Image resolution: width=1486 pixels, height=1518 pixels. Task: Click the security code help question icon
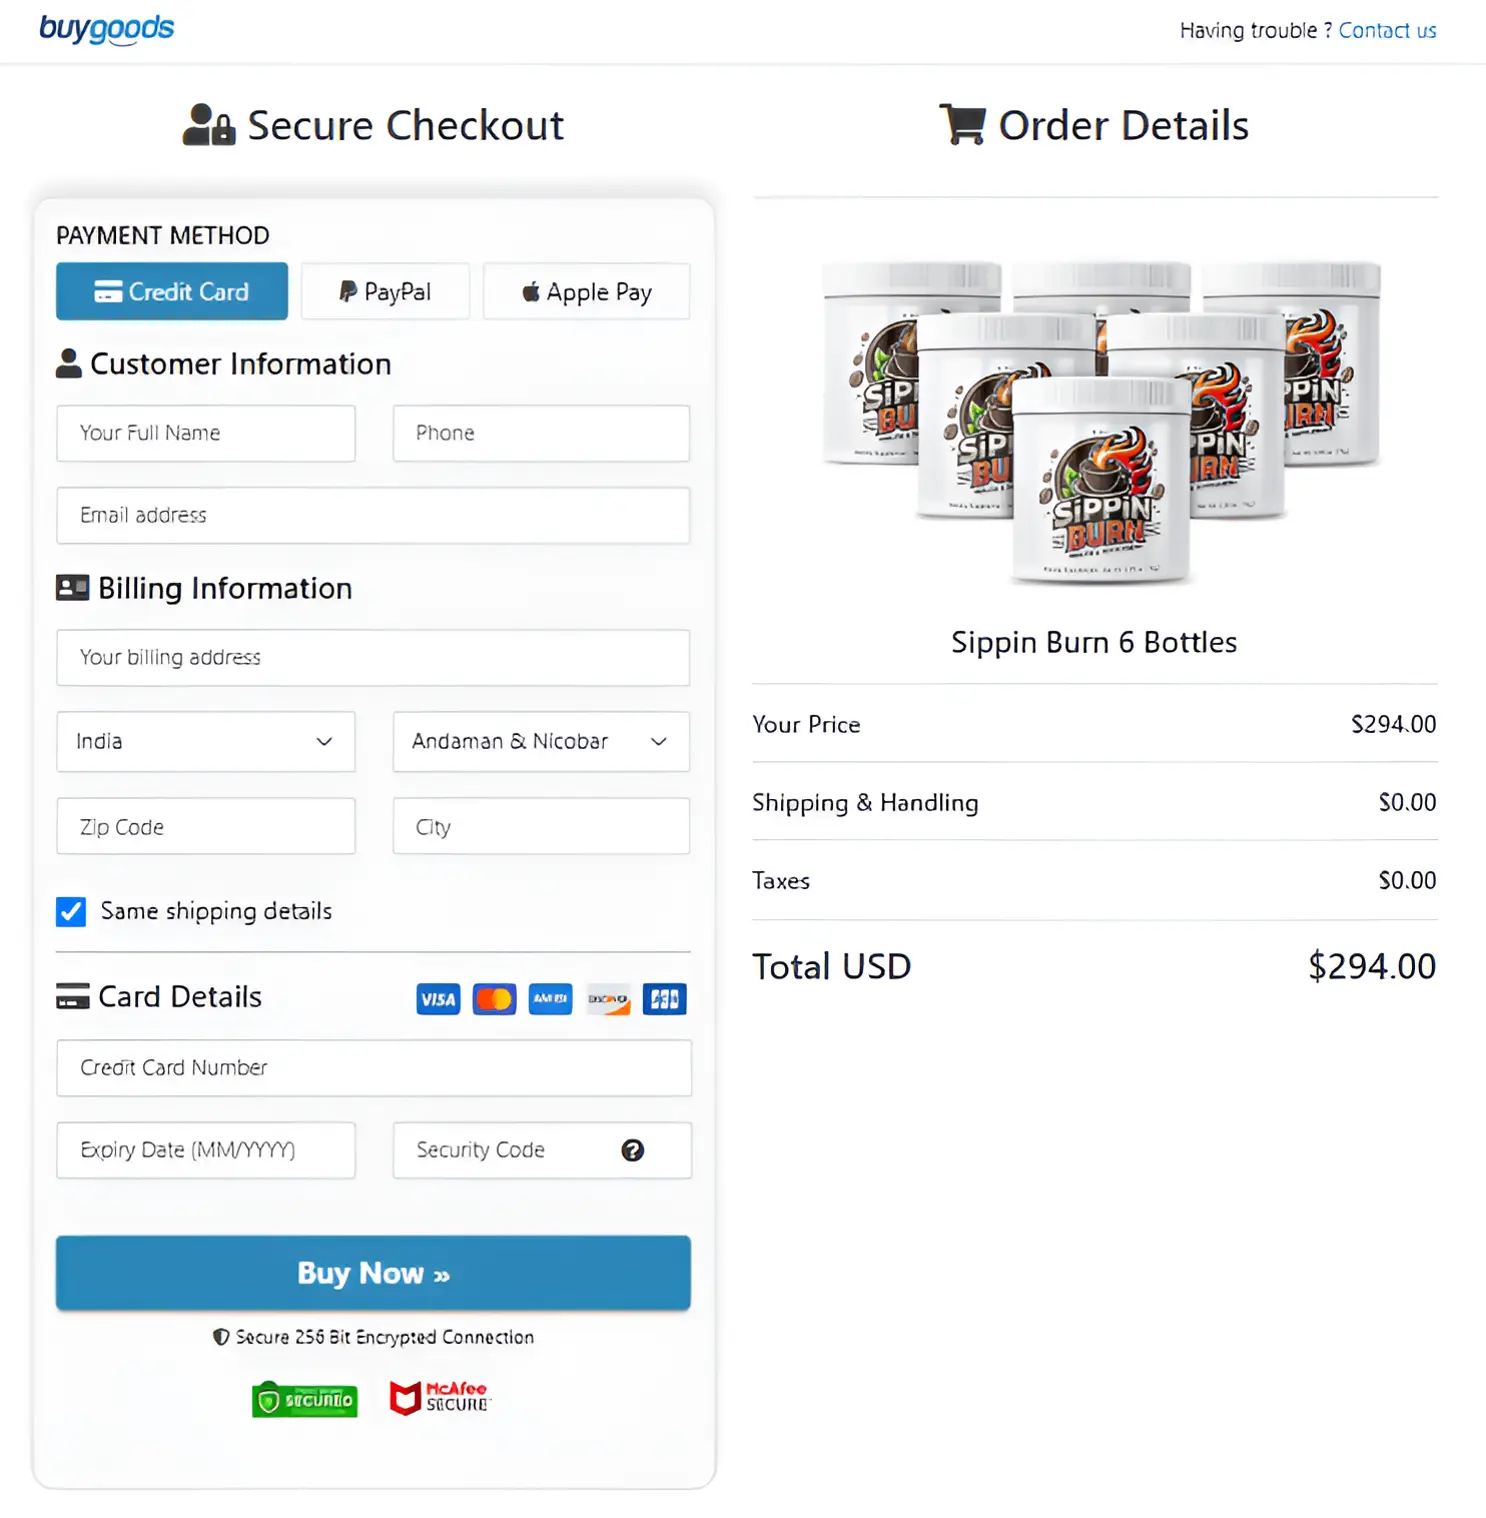tap(632, 1150)
